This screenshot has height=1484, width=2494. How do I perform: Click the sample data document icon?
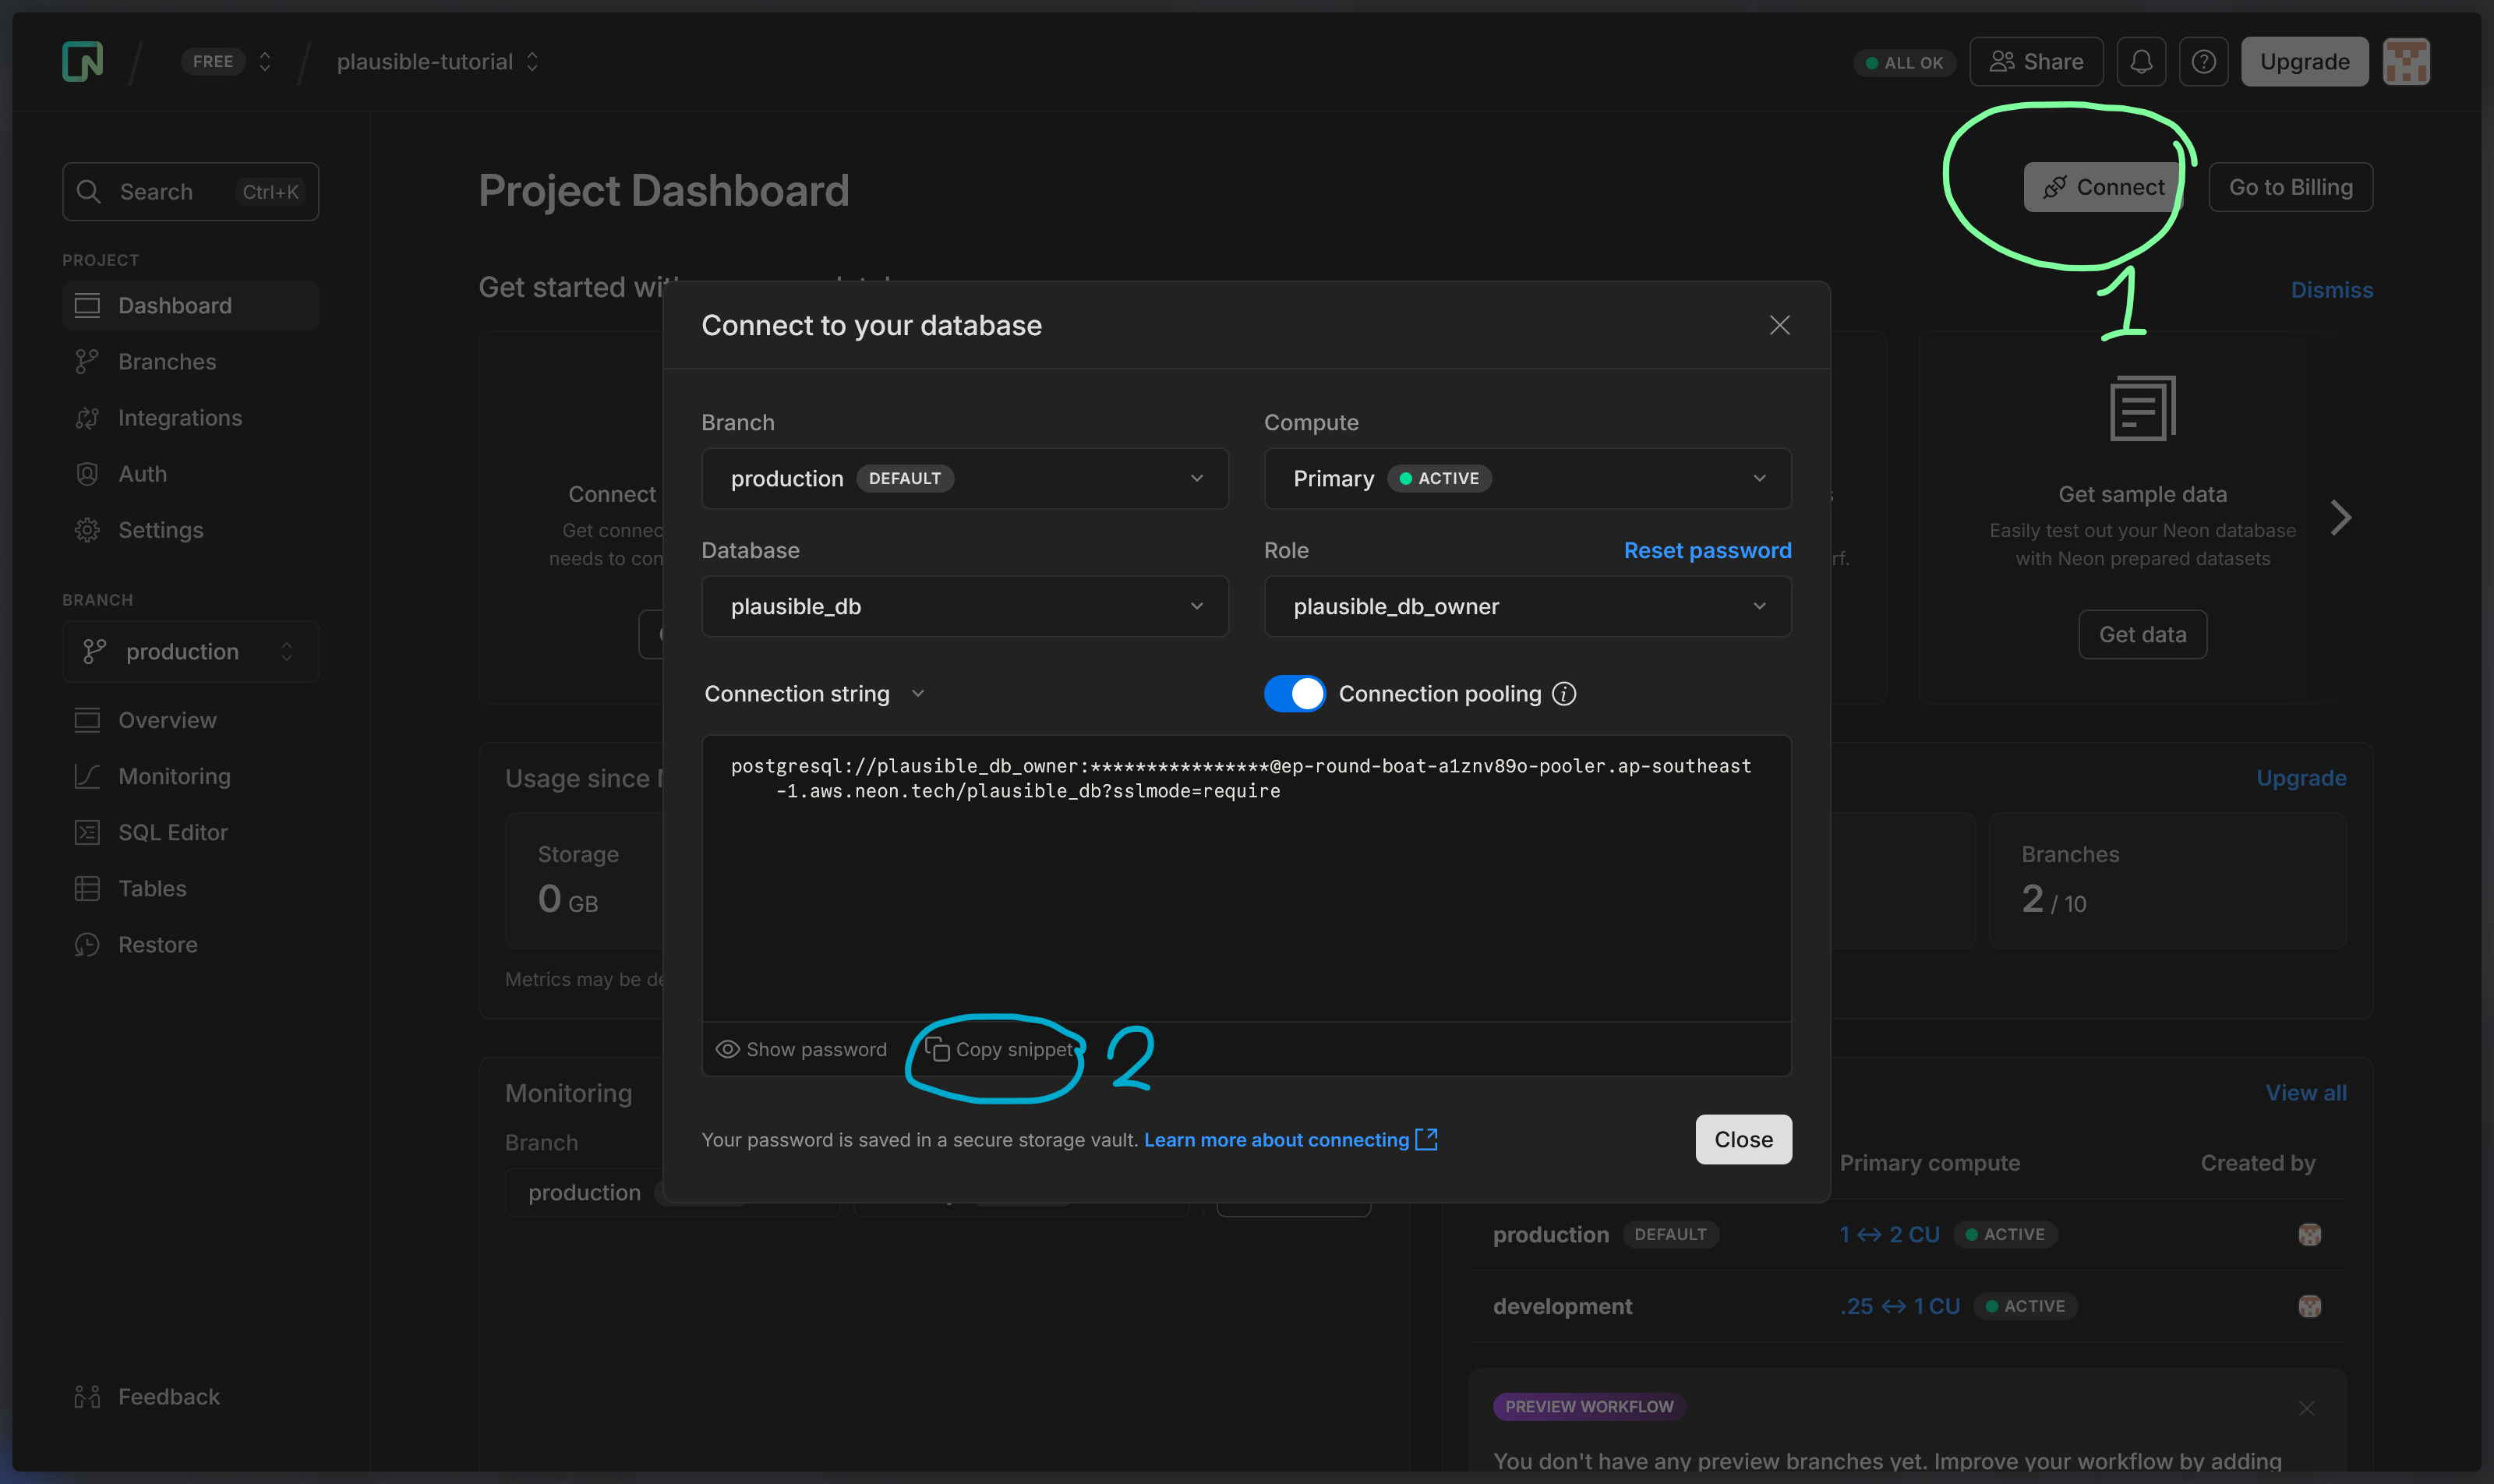click(x=2142, y=408)
